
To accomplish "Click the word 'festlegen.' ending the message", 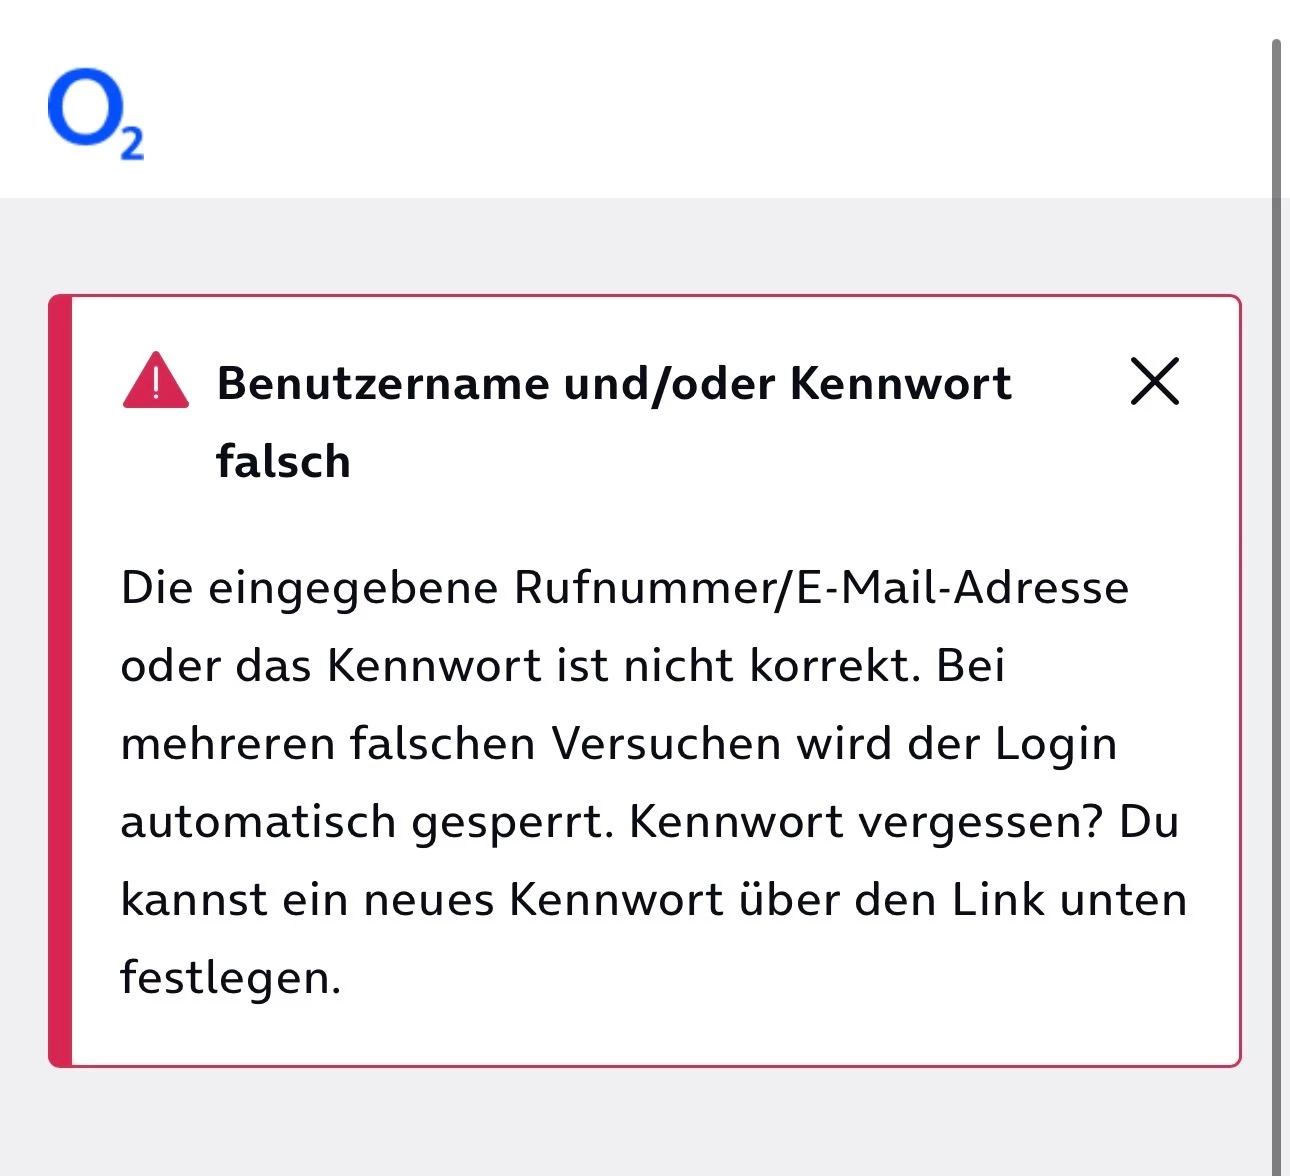I will (x=230, y=978).
